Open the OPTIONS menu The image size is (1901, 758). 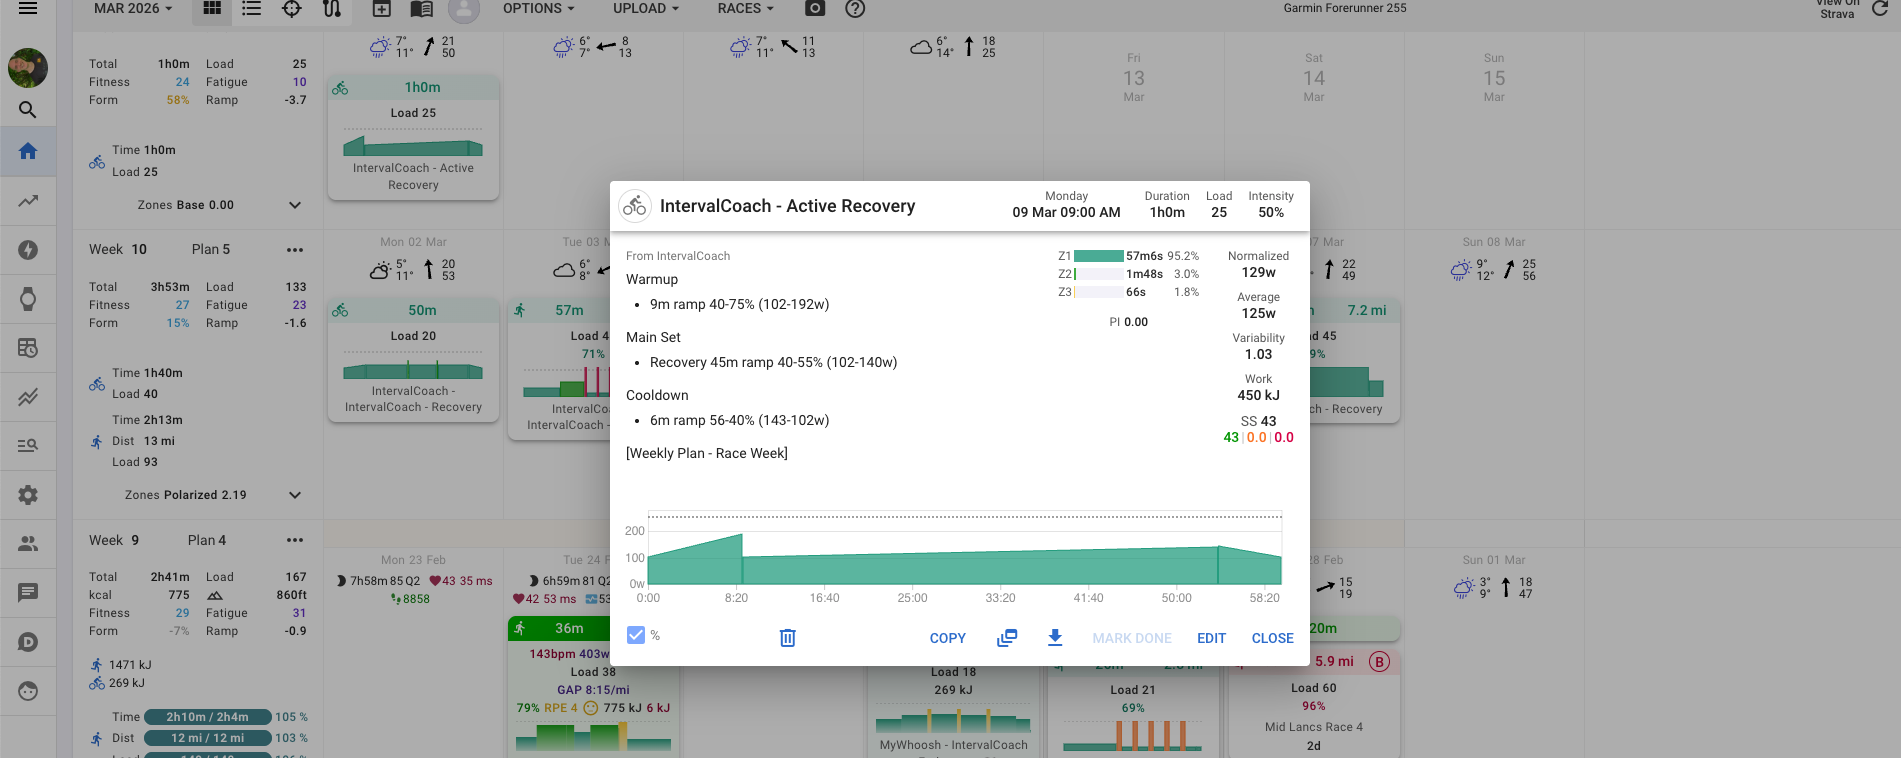coord(538,9)
